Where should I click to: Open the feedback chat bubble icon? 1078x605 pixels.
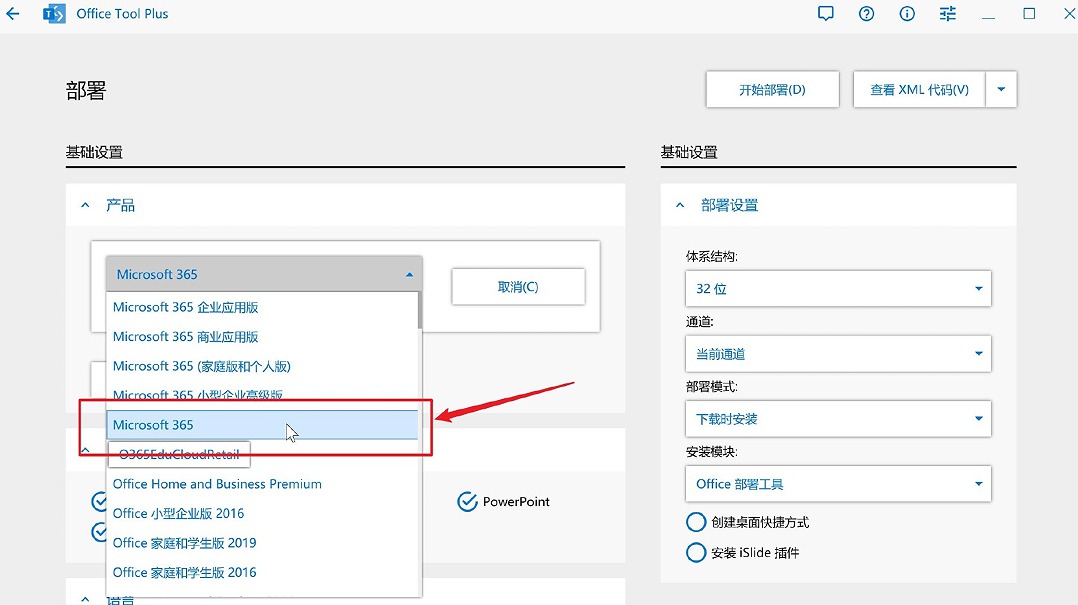tap(826, 14)
